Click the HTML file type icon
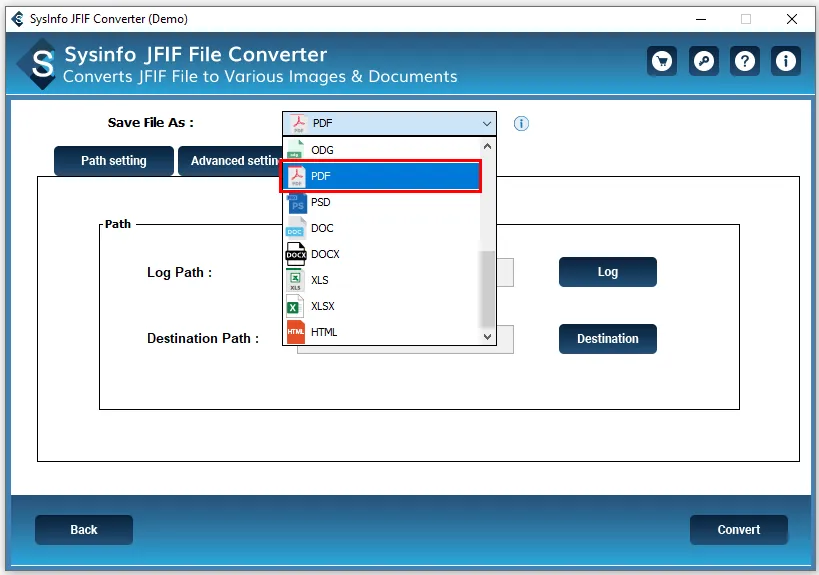This screenshot has width=819, height=575. click(x=295, y=332)
